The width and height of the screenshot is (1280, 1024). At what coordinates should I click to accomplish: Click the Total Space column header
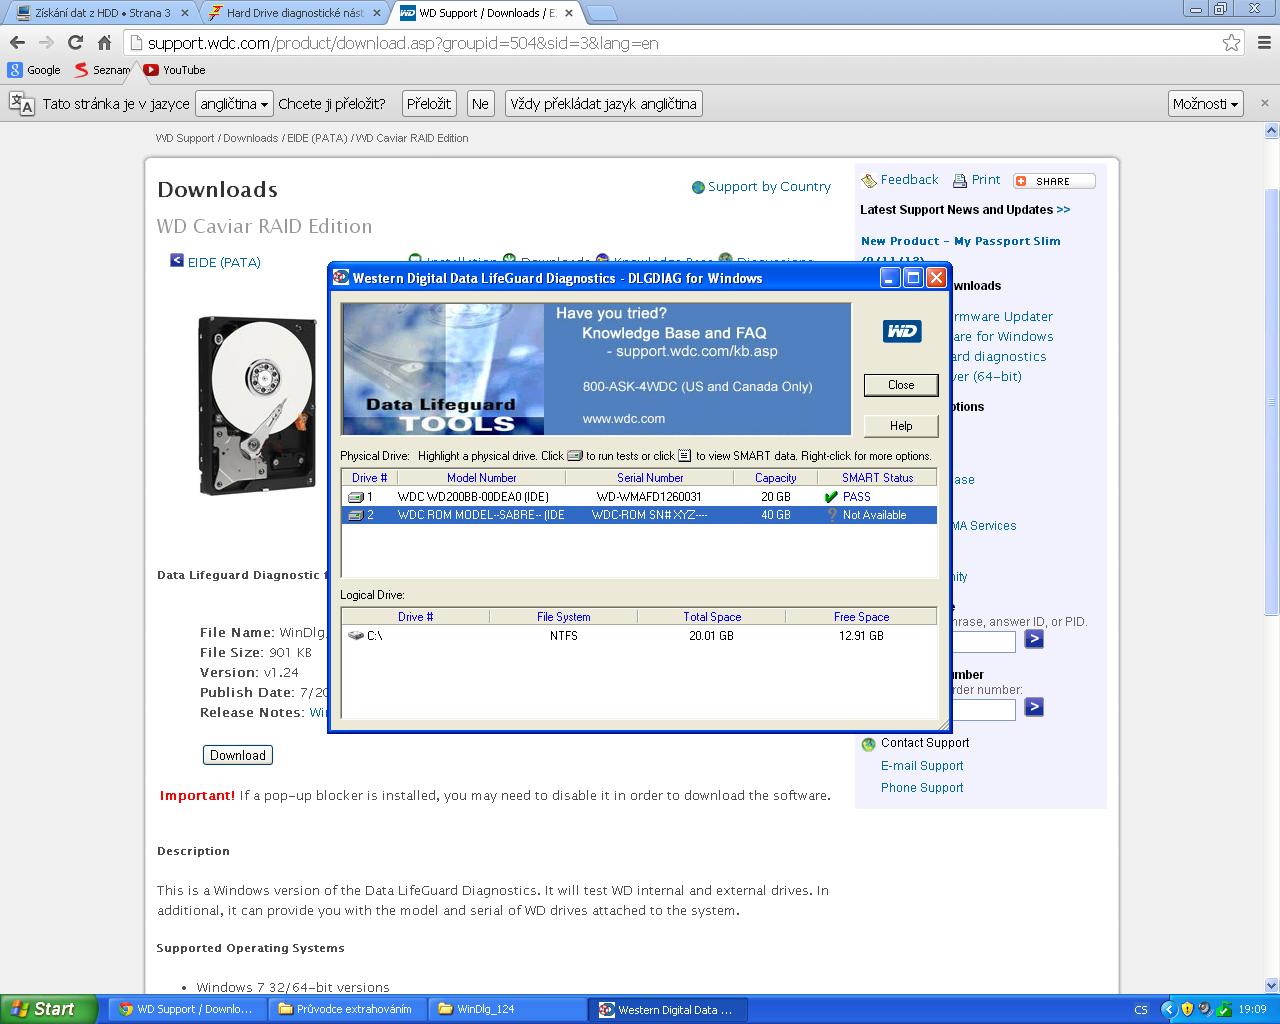pyautogui.click(x=711, y=617)
